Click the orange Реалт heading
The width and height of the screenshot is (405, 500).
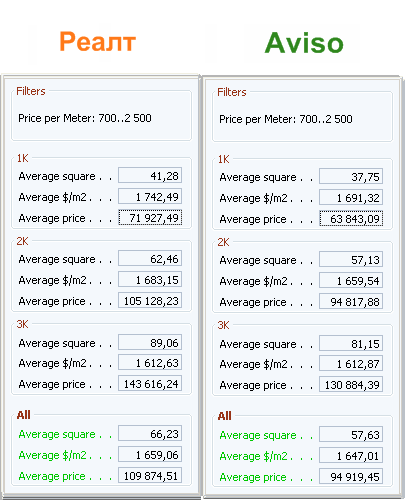(x=98, y=41)
